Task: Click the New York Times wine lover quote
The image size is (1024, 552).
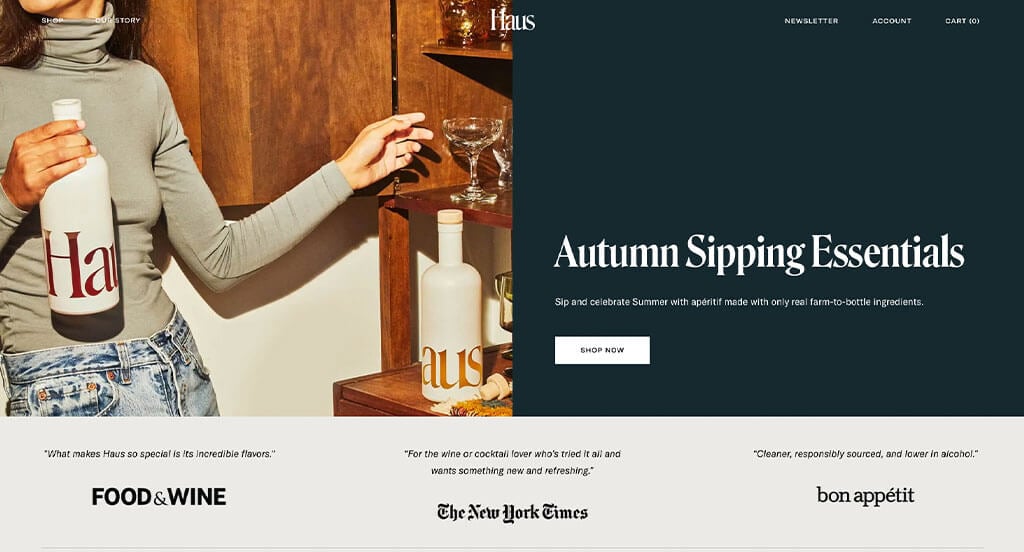Action: pos(513,462)
